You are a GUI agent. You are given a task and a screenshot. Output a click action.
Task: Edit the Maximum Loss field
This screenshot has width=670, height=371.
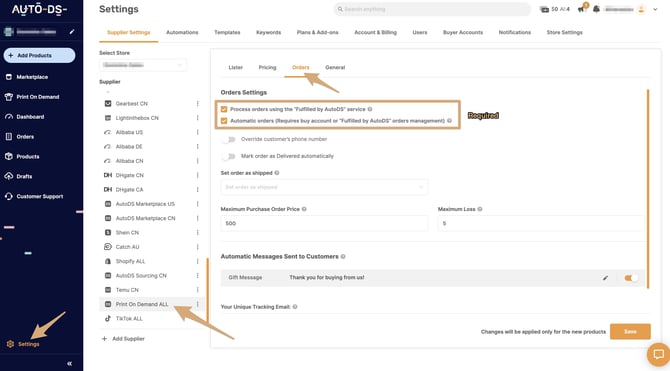[x=541, y=223]
